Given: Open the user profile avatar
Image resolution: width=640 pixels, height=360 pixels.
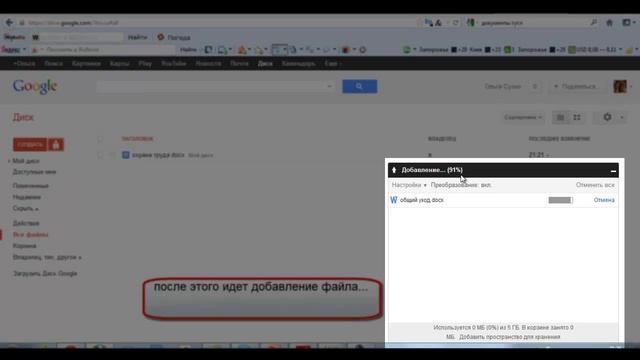Looking at the screenshot, I should click(x=620, y=87).
